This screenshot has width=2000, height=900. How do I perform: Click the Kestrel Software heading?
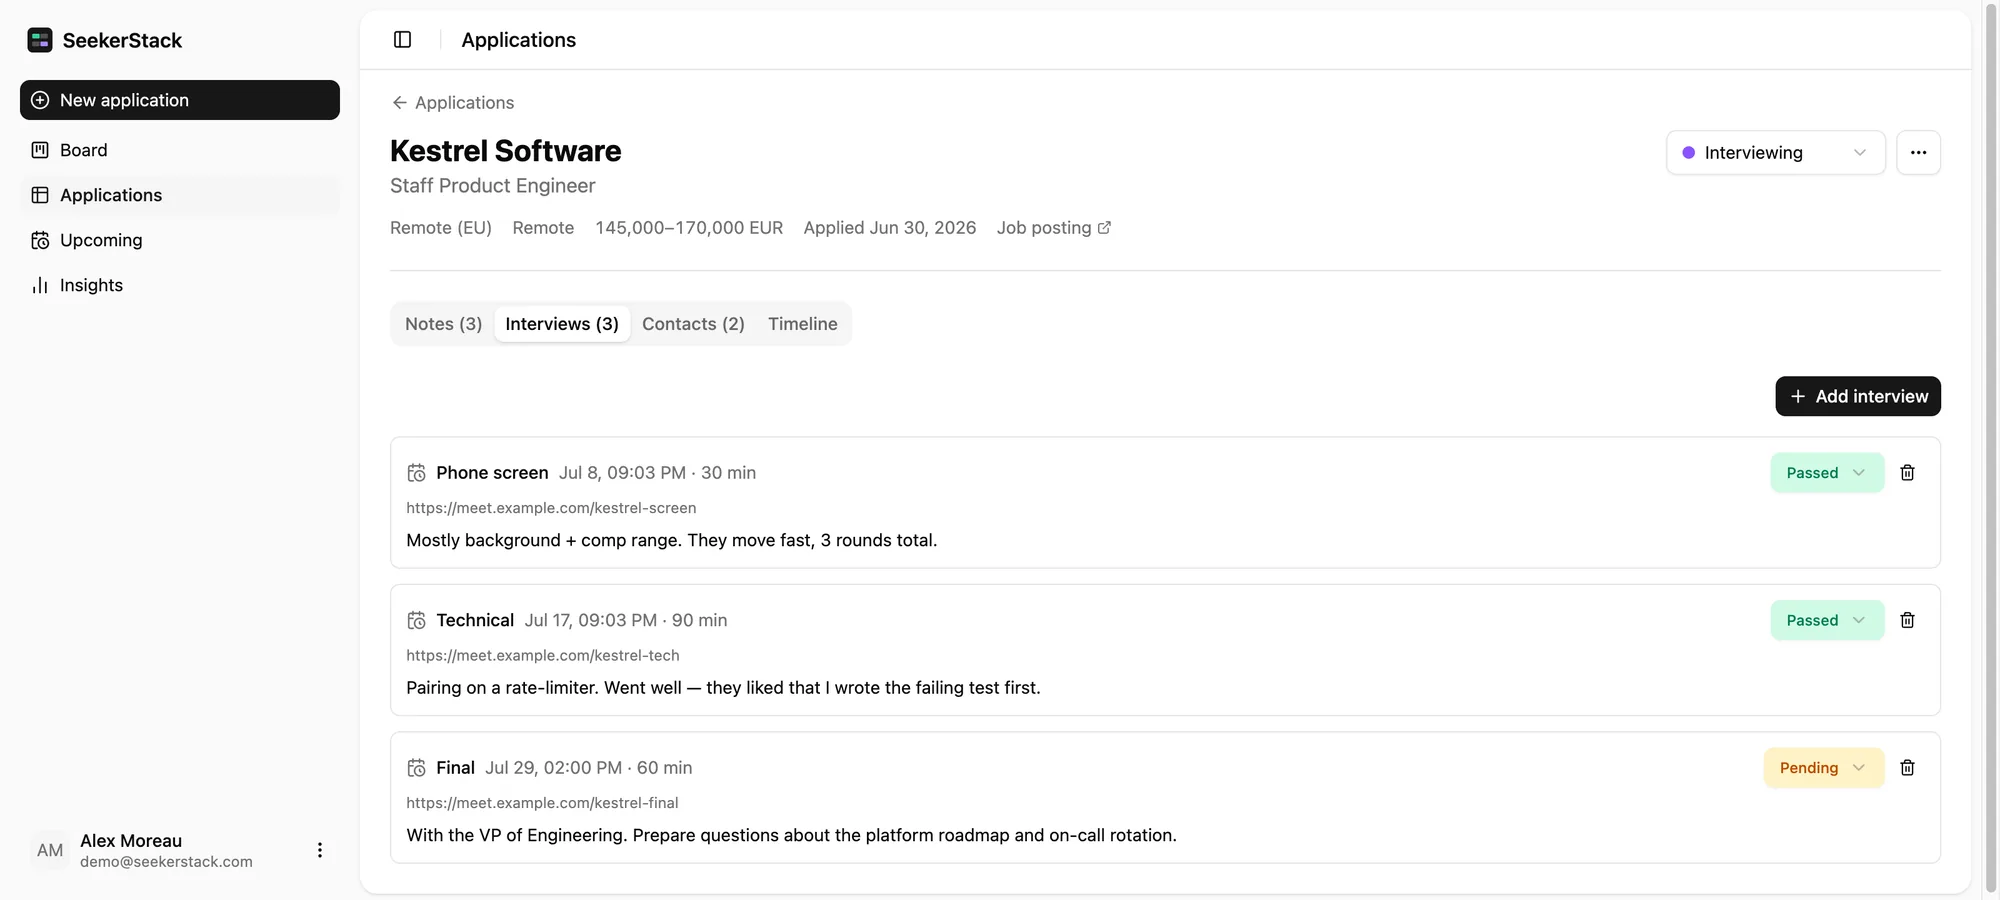505,151
